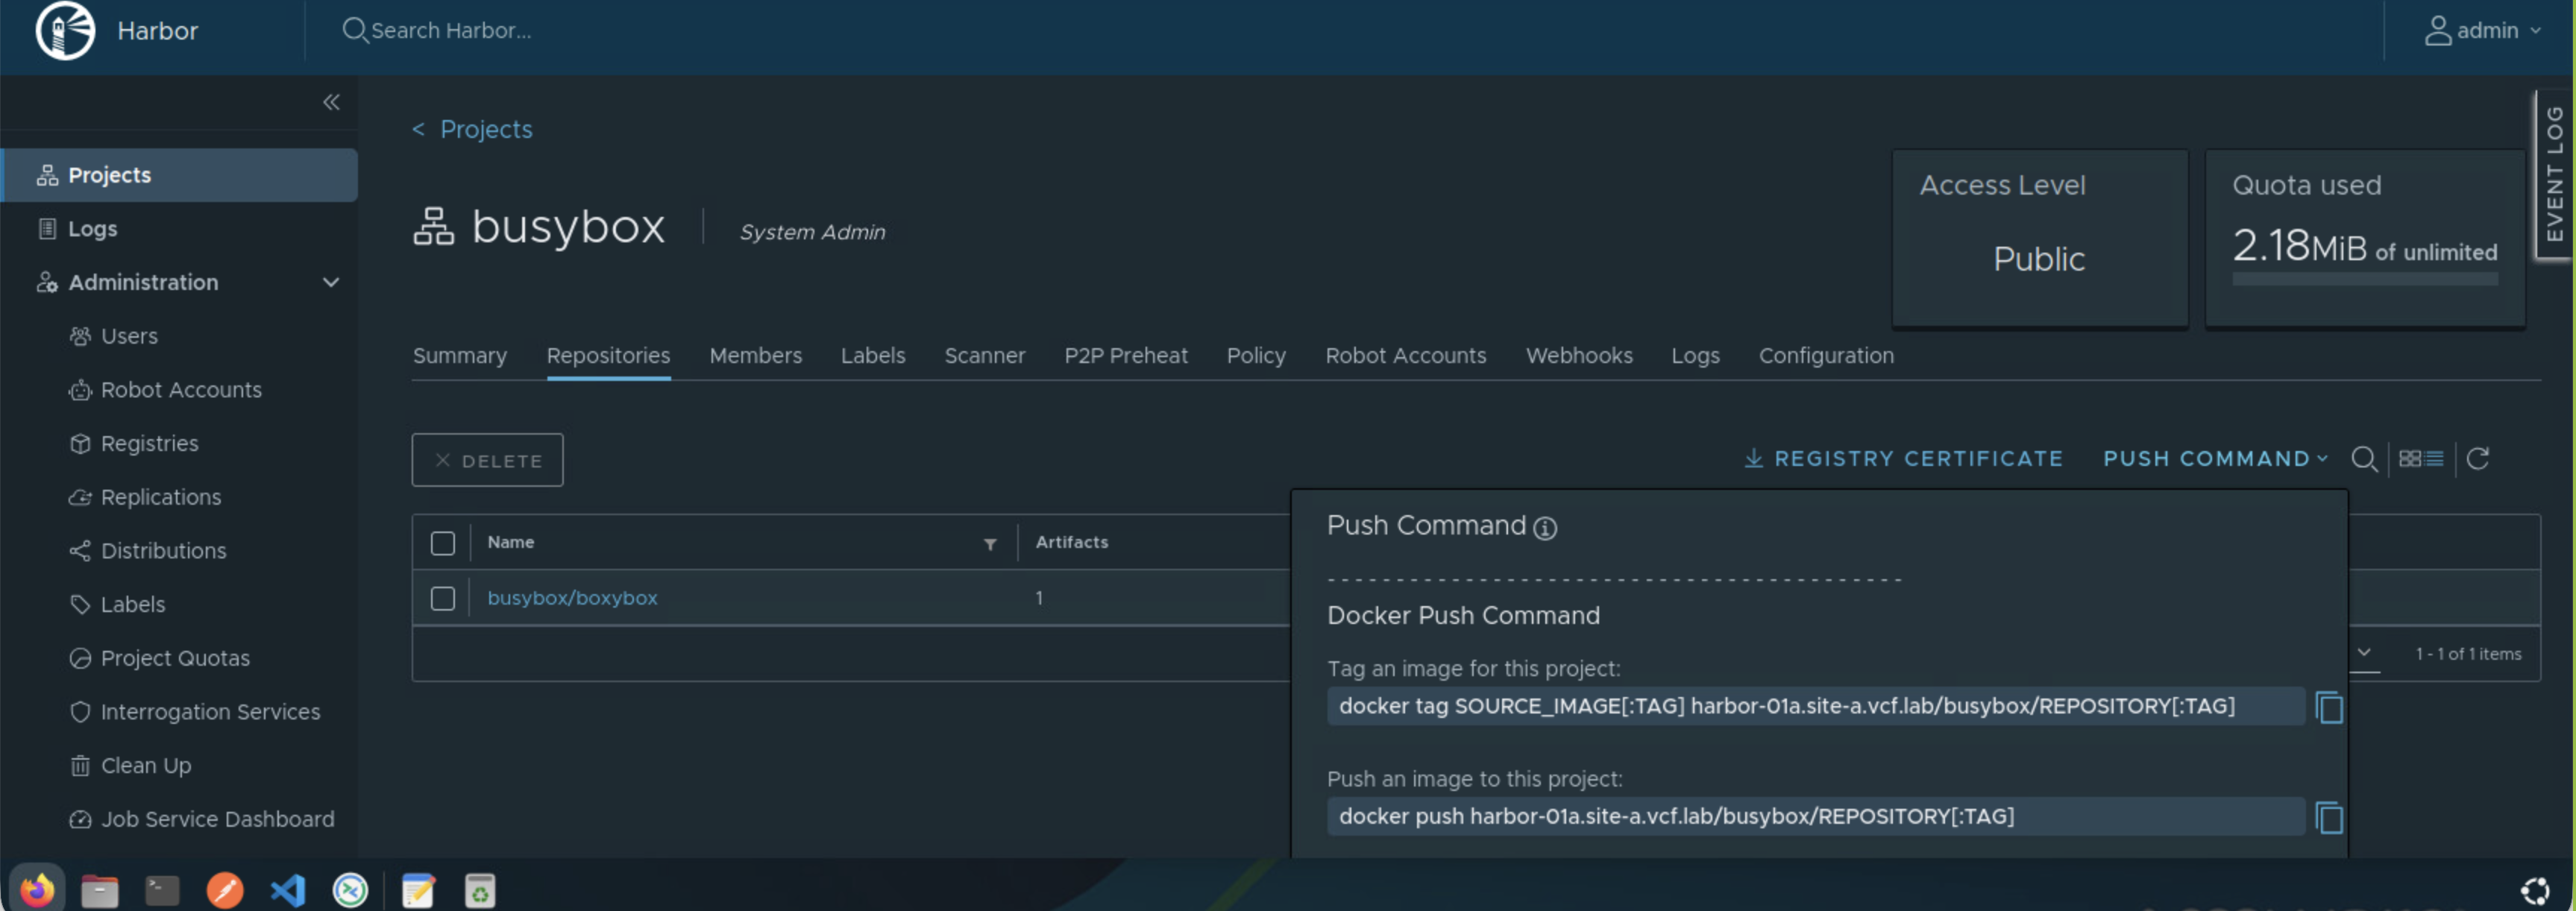Click the 'Docker Push Command' heading
2576x911 pixels.
coord(1463,615)
